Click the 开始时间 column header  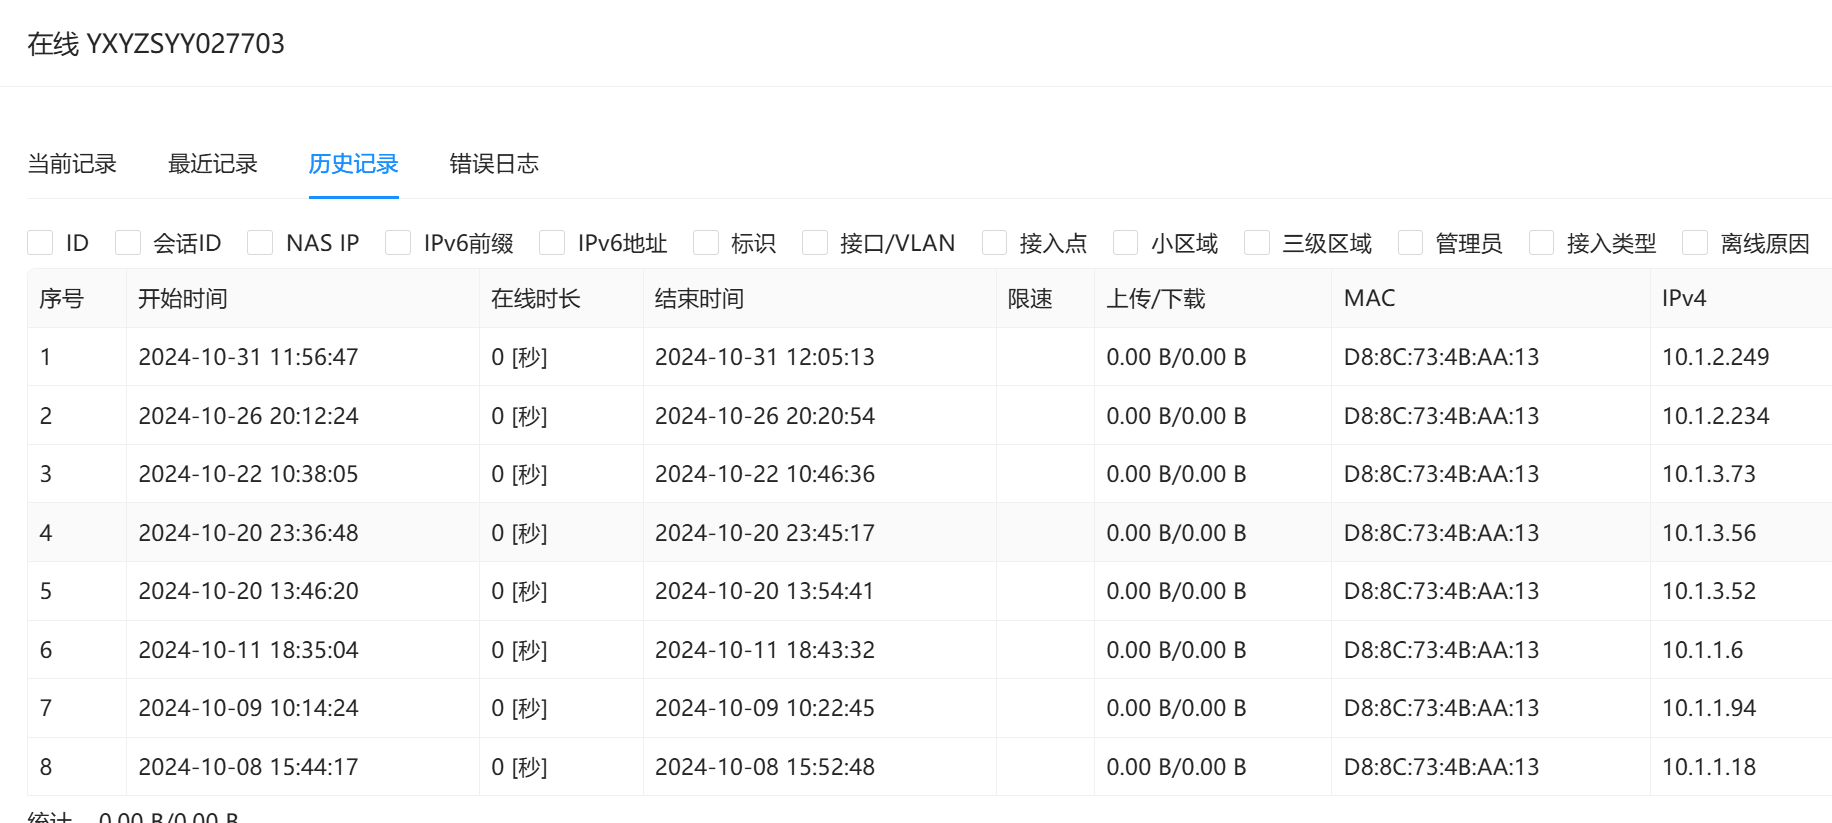pyautogui.click(x=183, y=299)
